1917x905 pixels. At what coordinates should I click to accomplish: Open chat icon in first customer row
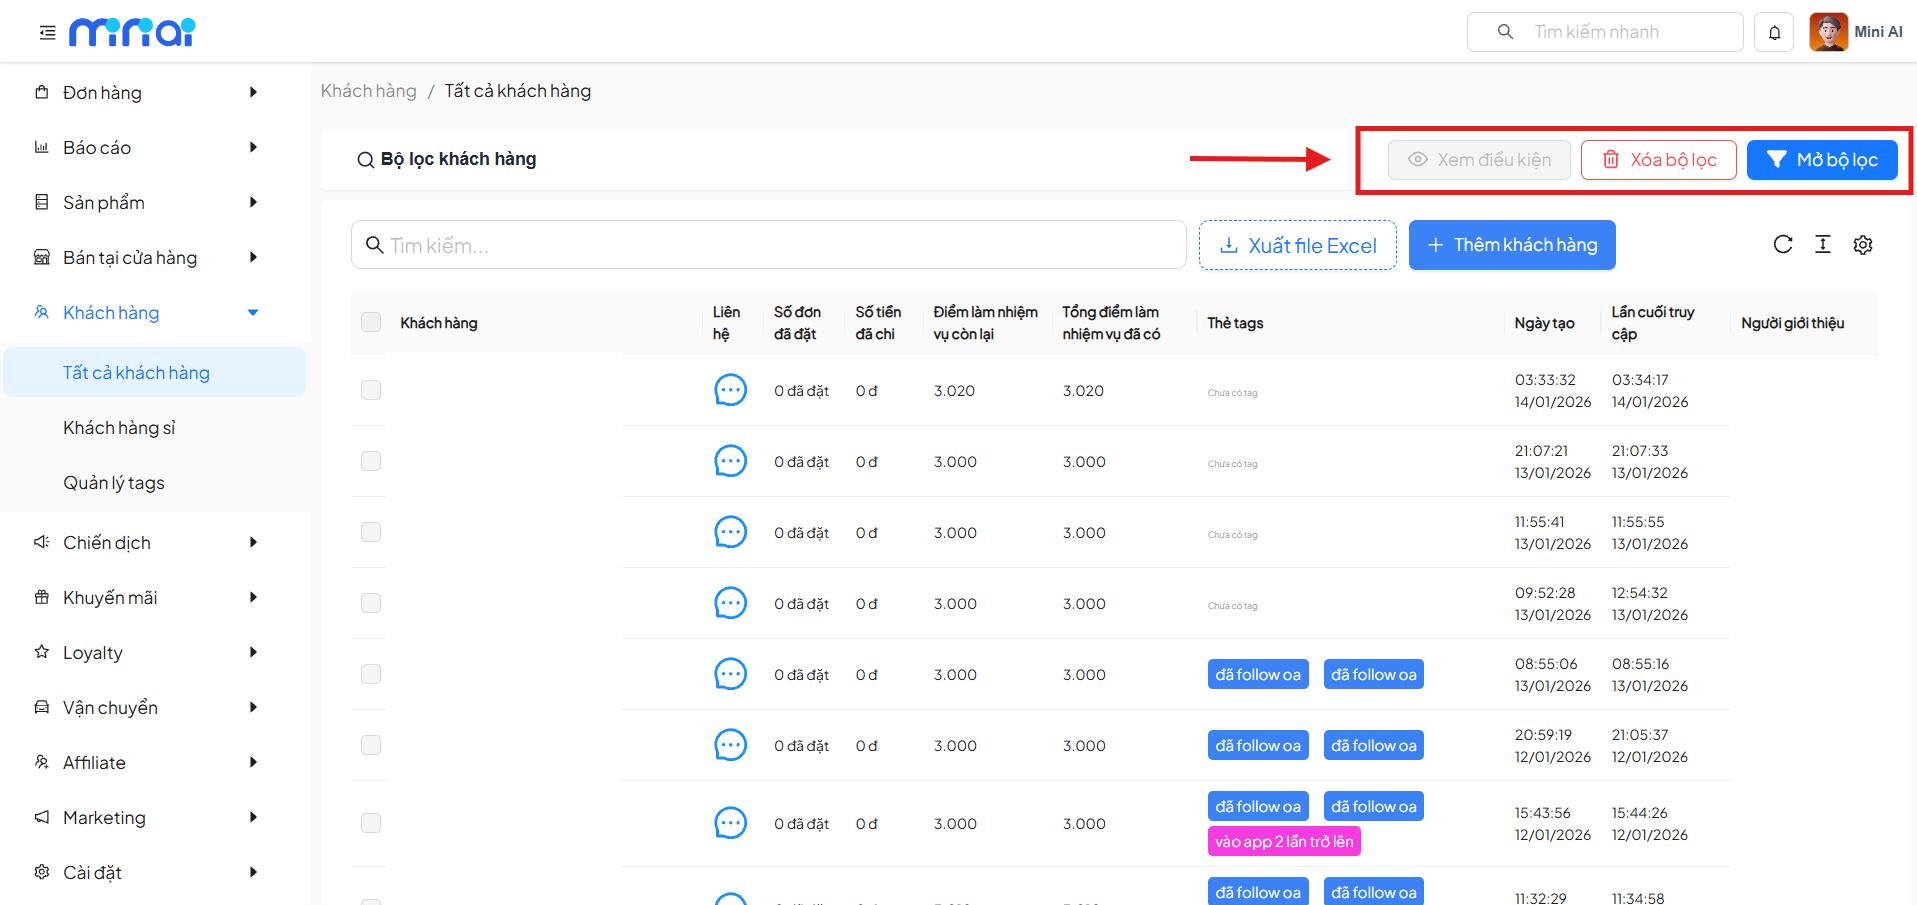(730, 390)
